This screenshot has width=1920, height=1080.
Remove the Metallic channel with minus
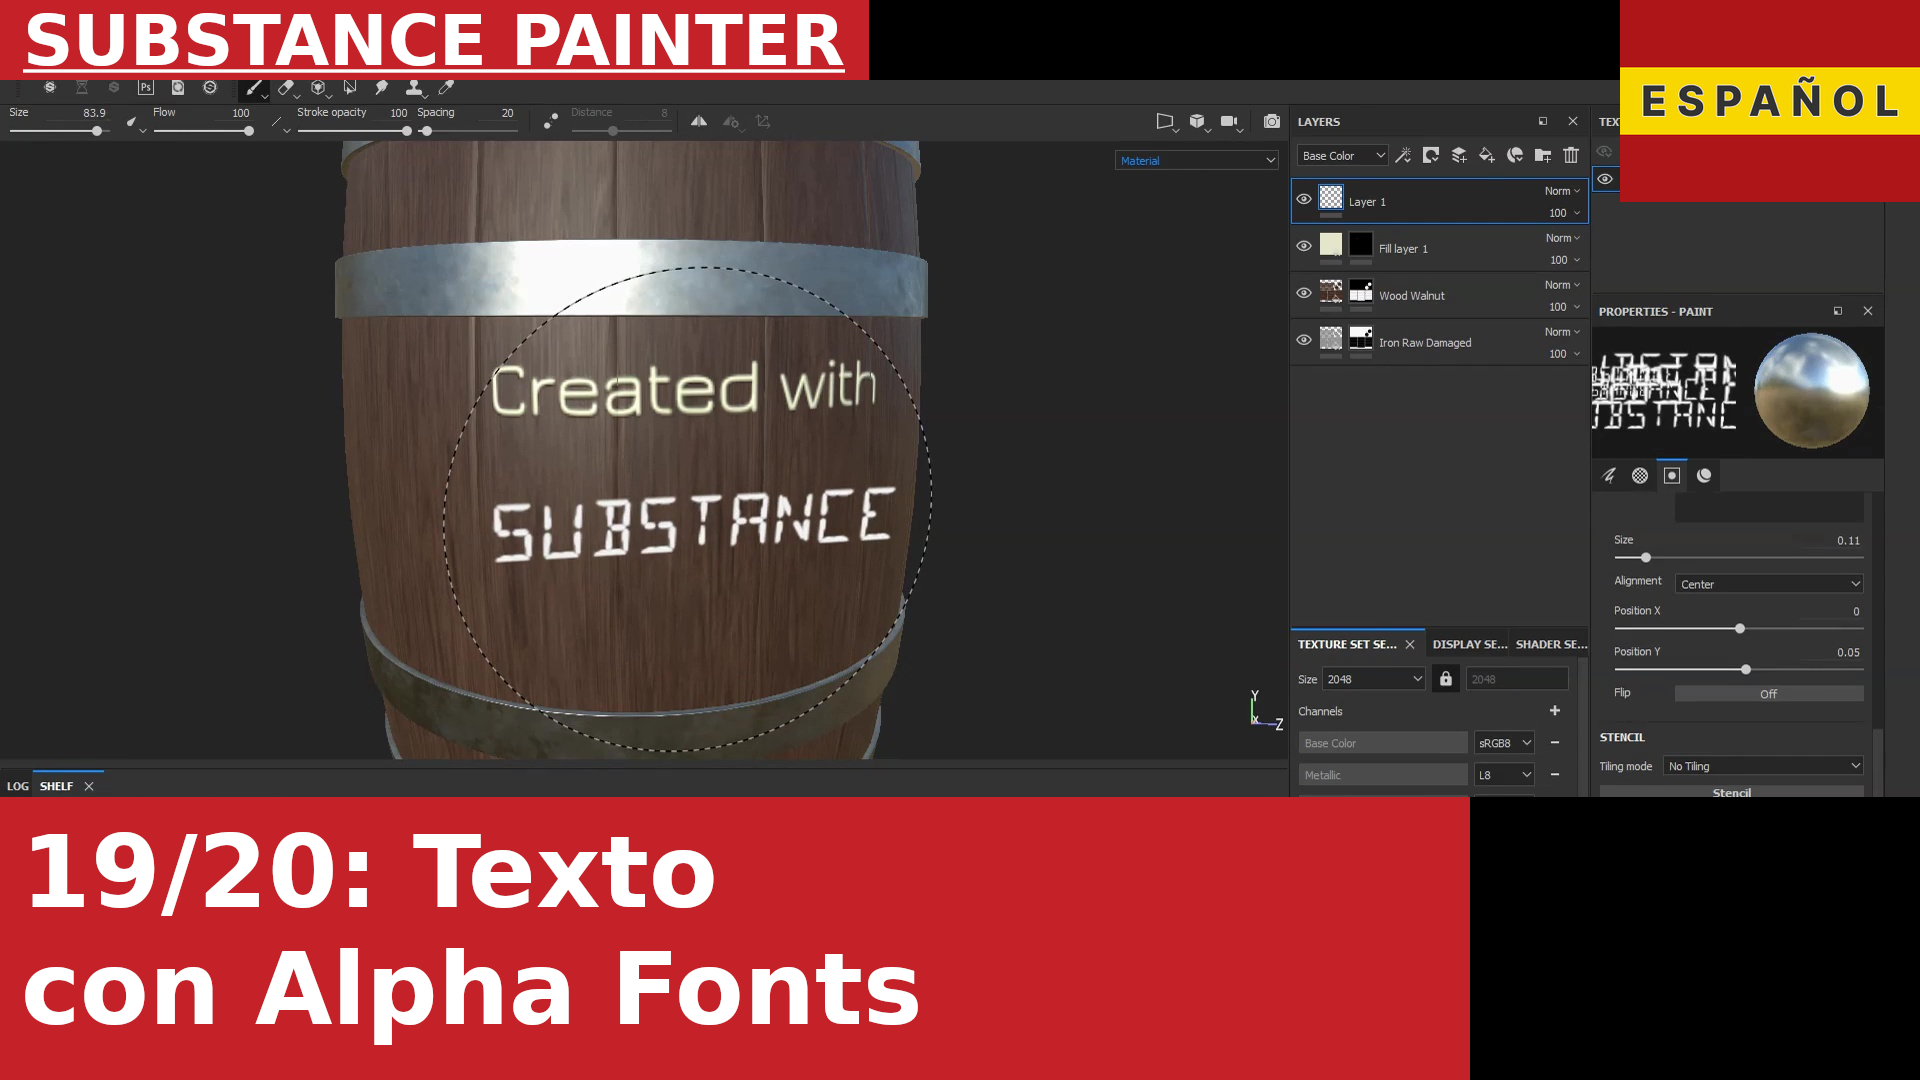click(1555, 775)
